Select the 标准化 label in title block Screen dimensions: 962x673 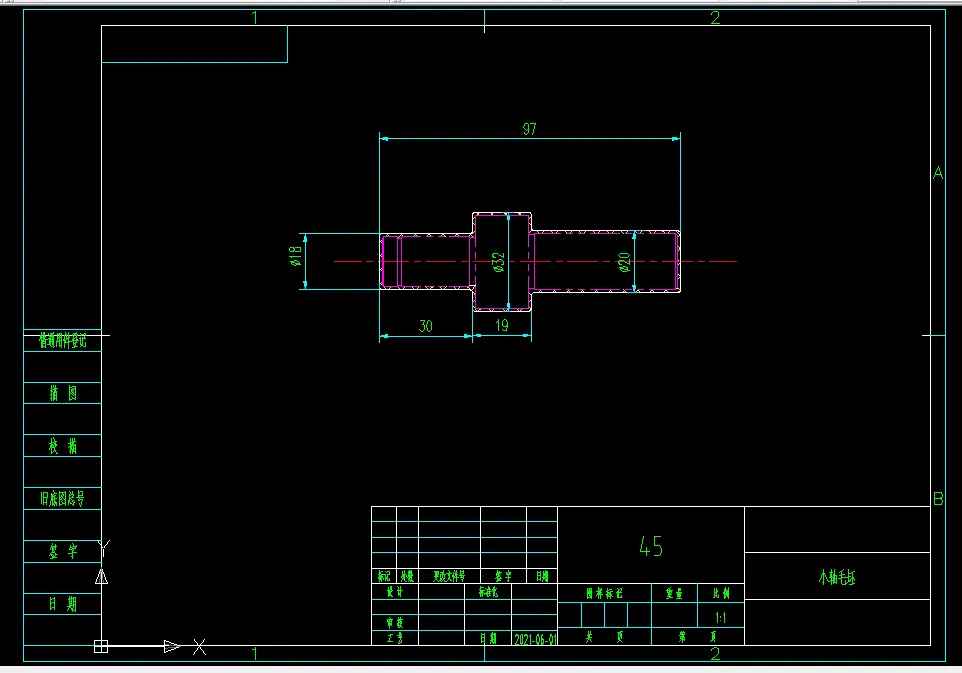[488, 592]
